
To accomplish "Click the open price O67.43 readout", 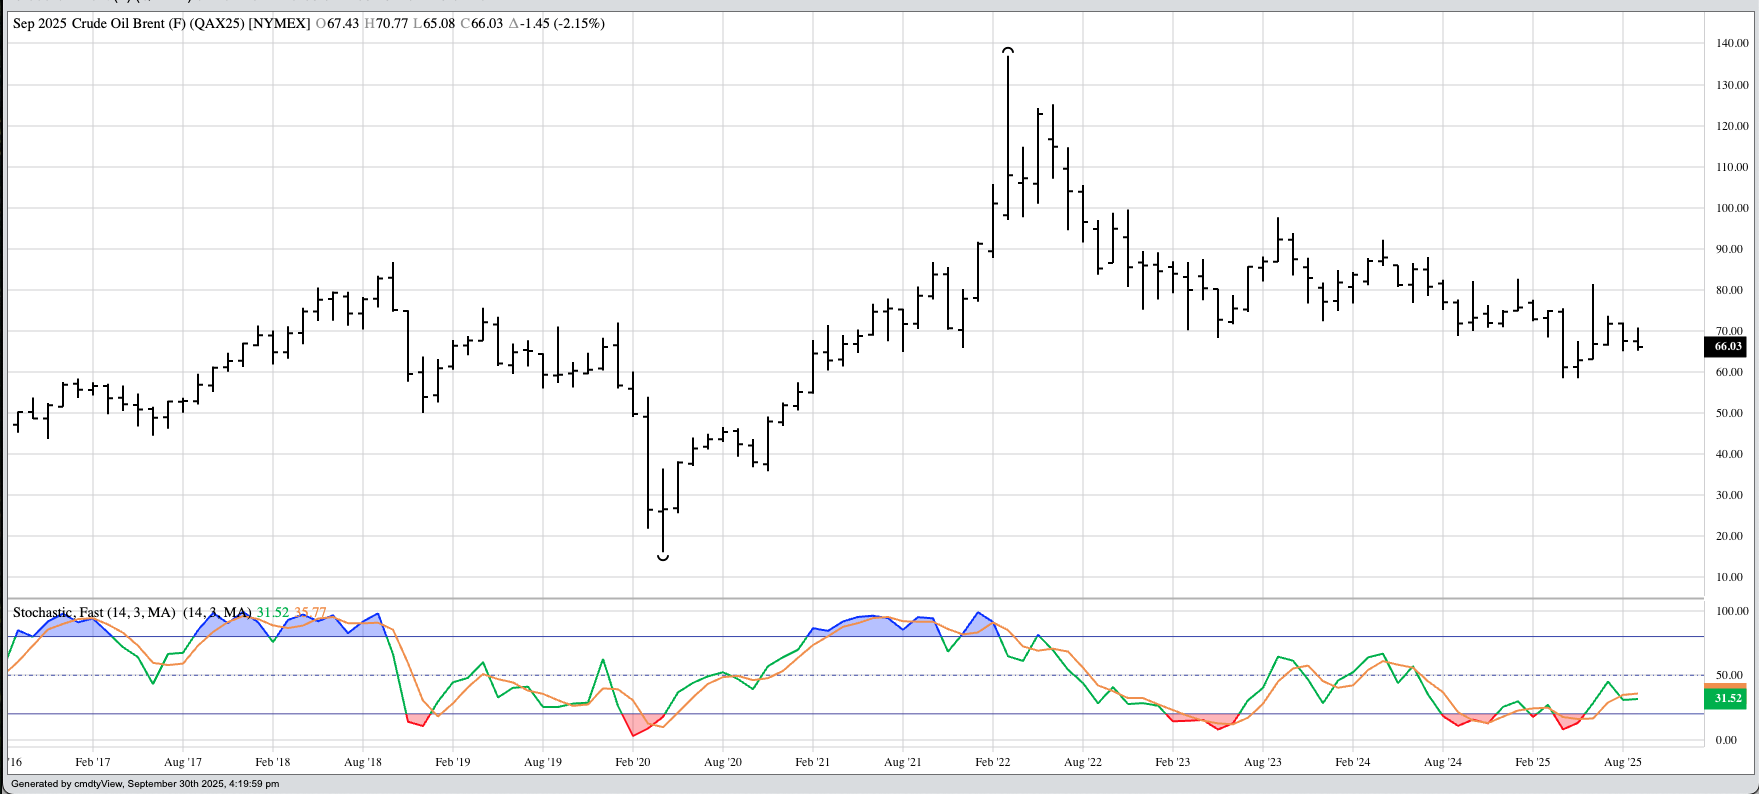I will [x=337, y=23].
